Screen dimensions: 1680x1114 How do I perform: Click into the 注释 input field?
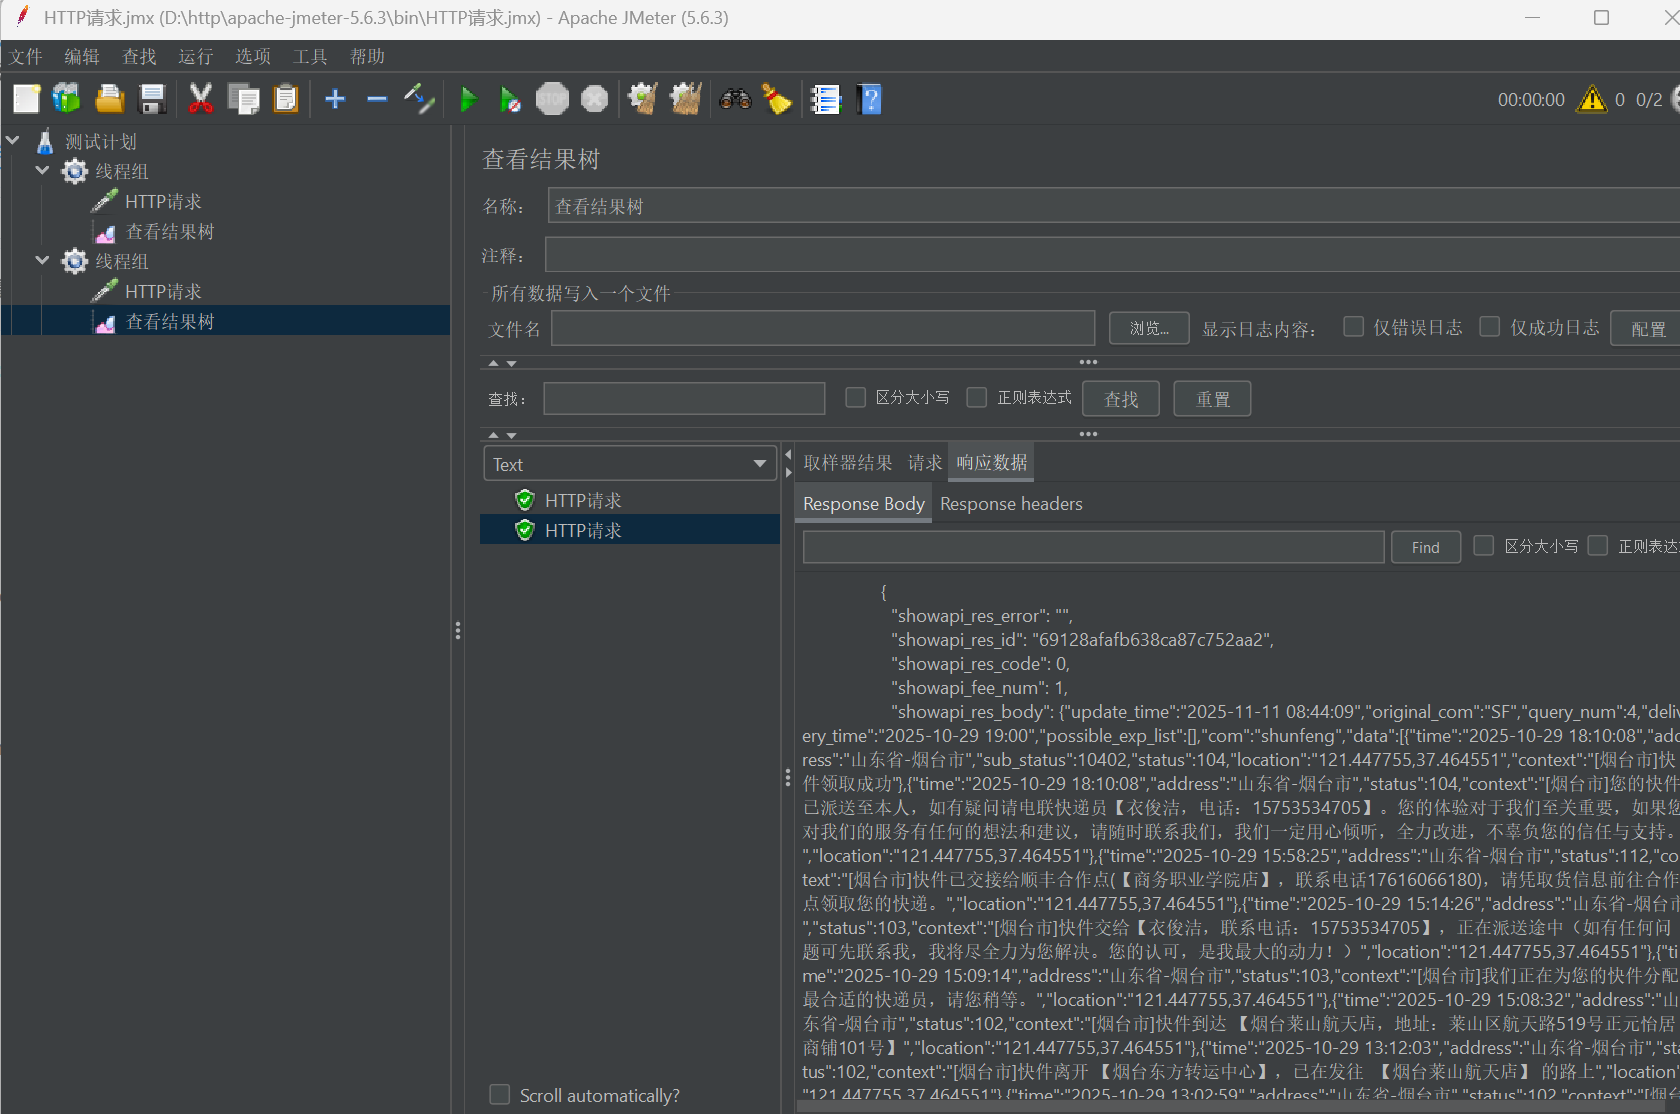click(x=1112, y=255)
